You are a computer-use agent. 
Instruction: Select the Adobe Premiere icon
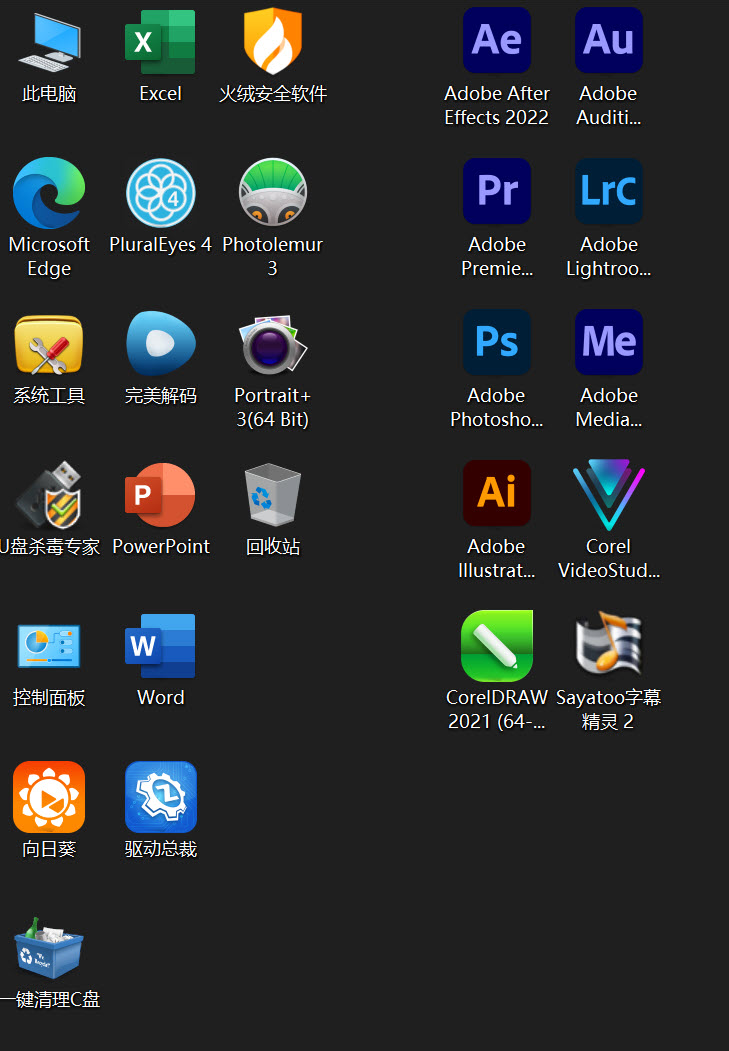pos(496,191)
